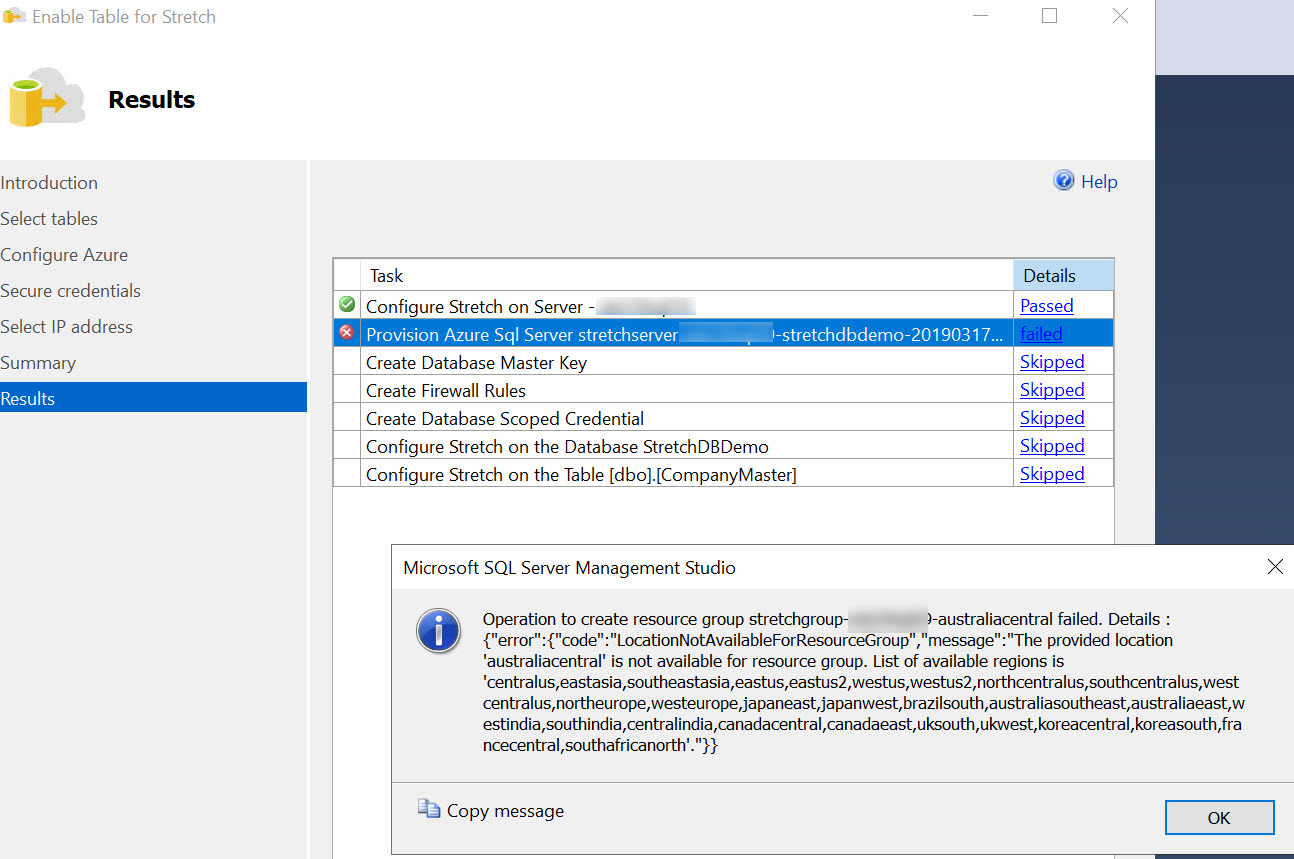Select the Create Database Master Key row
The image size is (1294, 859).
tap(723, 361)
